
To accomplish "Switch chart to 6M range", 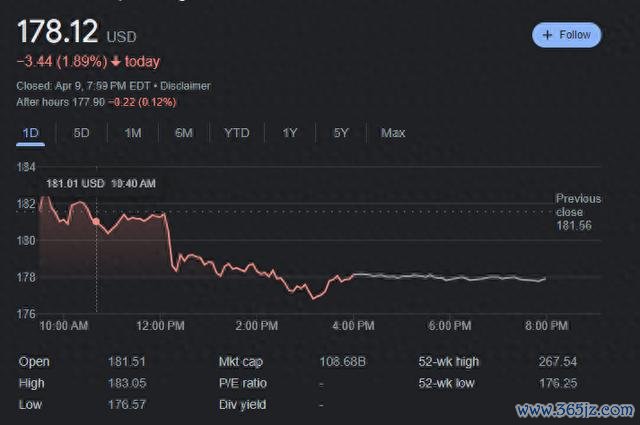I will click(184, 133).
